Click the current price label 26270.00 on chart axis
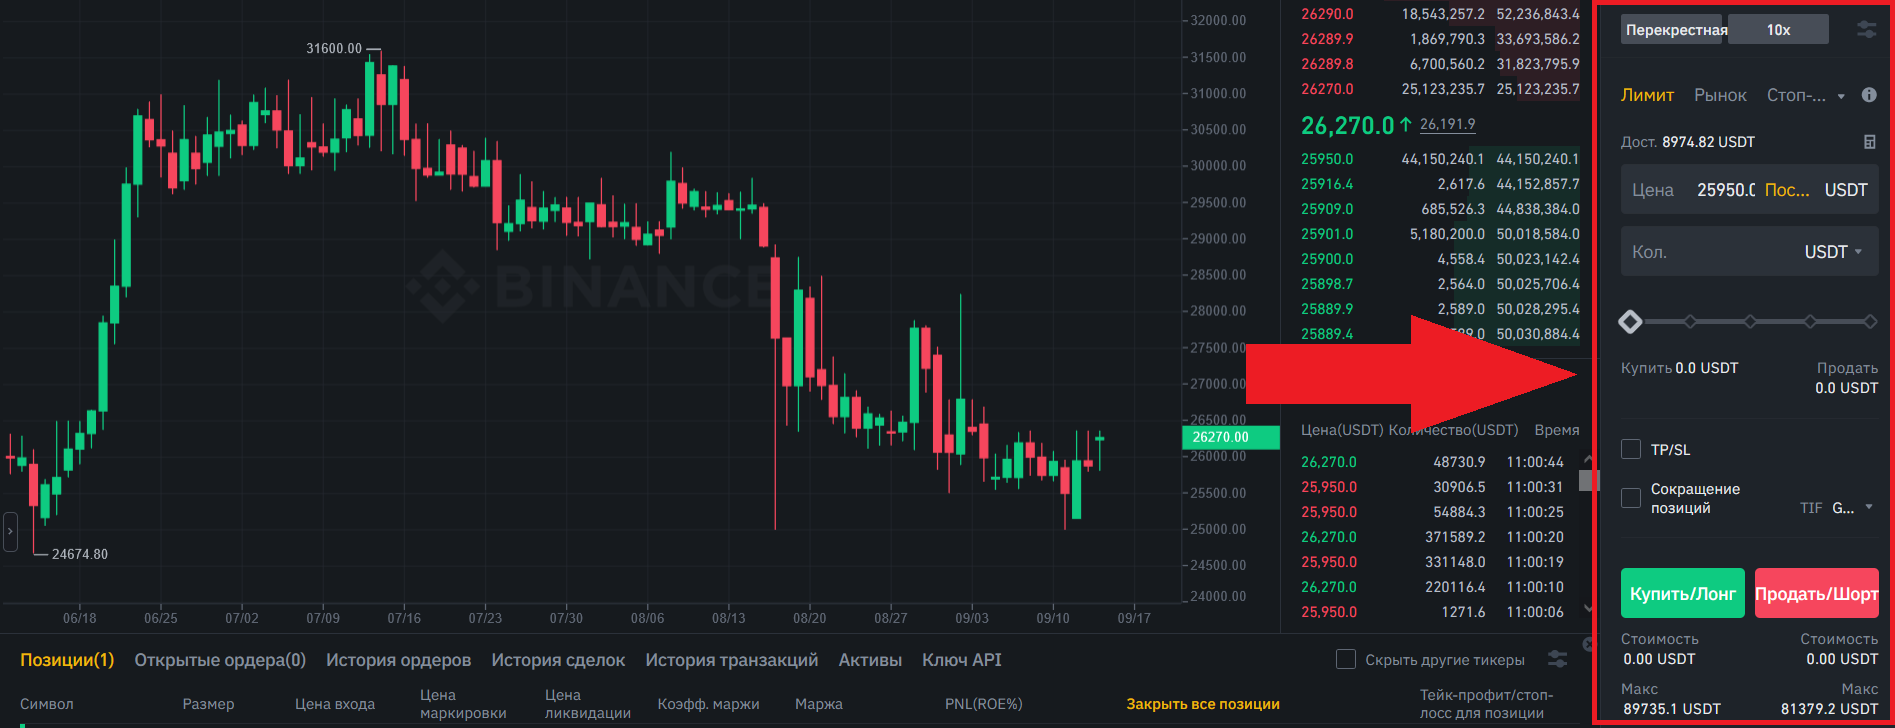 (x=1231, y=437)
